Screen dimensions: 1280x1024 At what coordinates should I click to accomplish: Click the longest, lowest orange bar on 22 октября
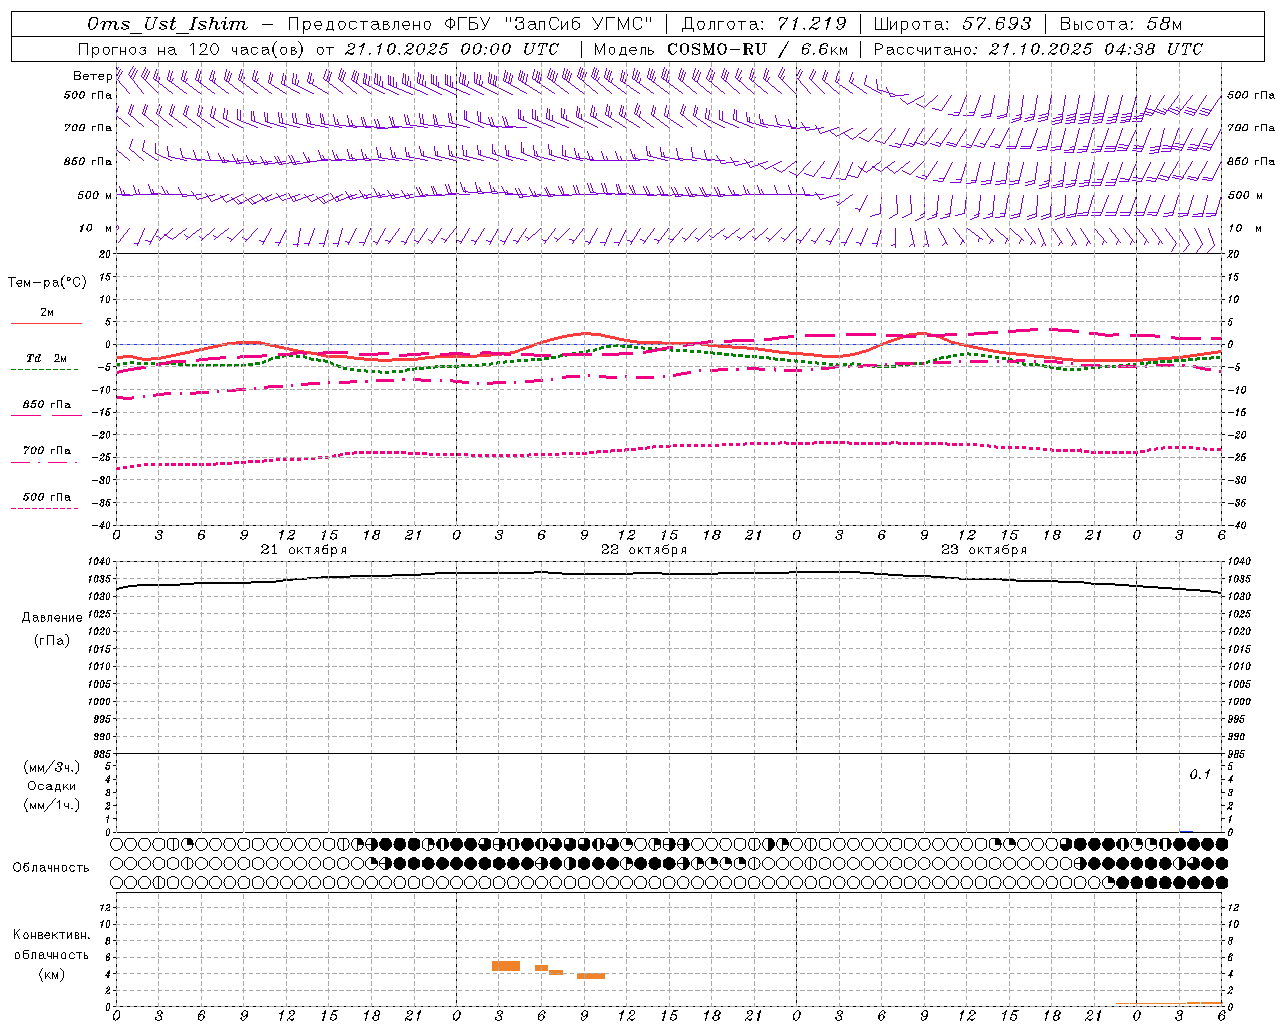(591, 976)
